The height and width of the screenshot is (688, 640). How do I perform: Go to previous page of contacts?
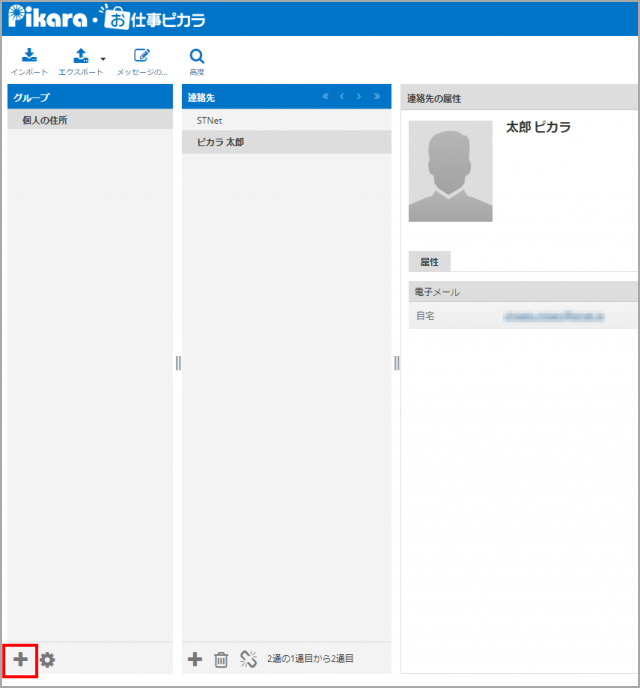tap(342, 97)
